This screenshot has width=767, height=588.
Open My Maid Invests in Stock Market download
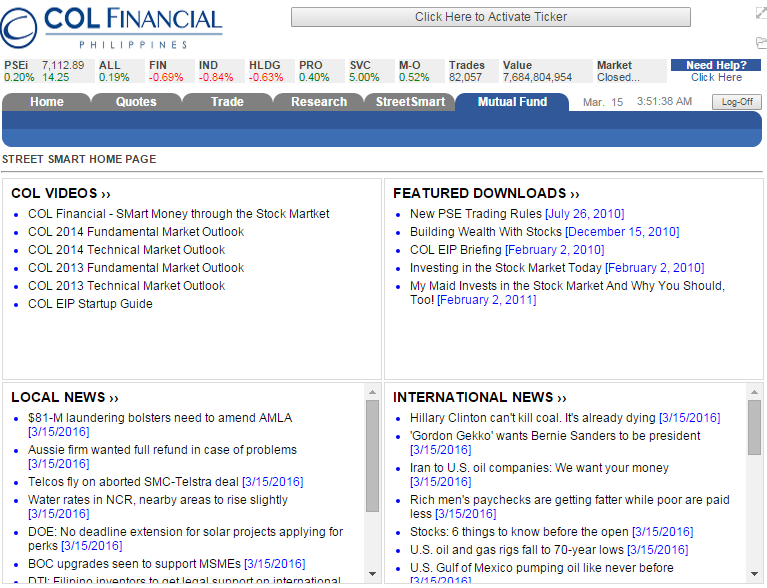tap(567, 293)
